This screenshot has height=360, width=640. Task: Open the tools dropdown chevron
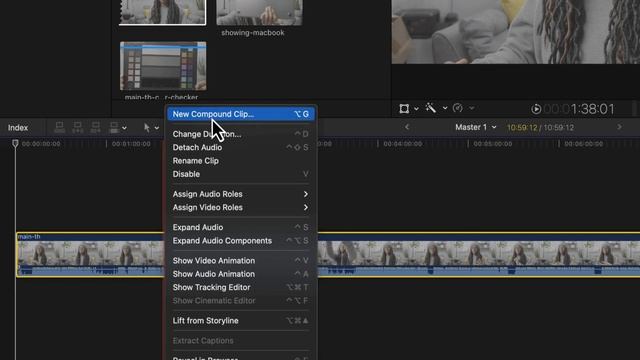click(157, 128)
